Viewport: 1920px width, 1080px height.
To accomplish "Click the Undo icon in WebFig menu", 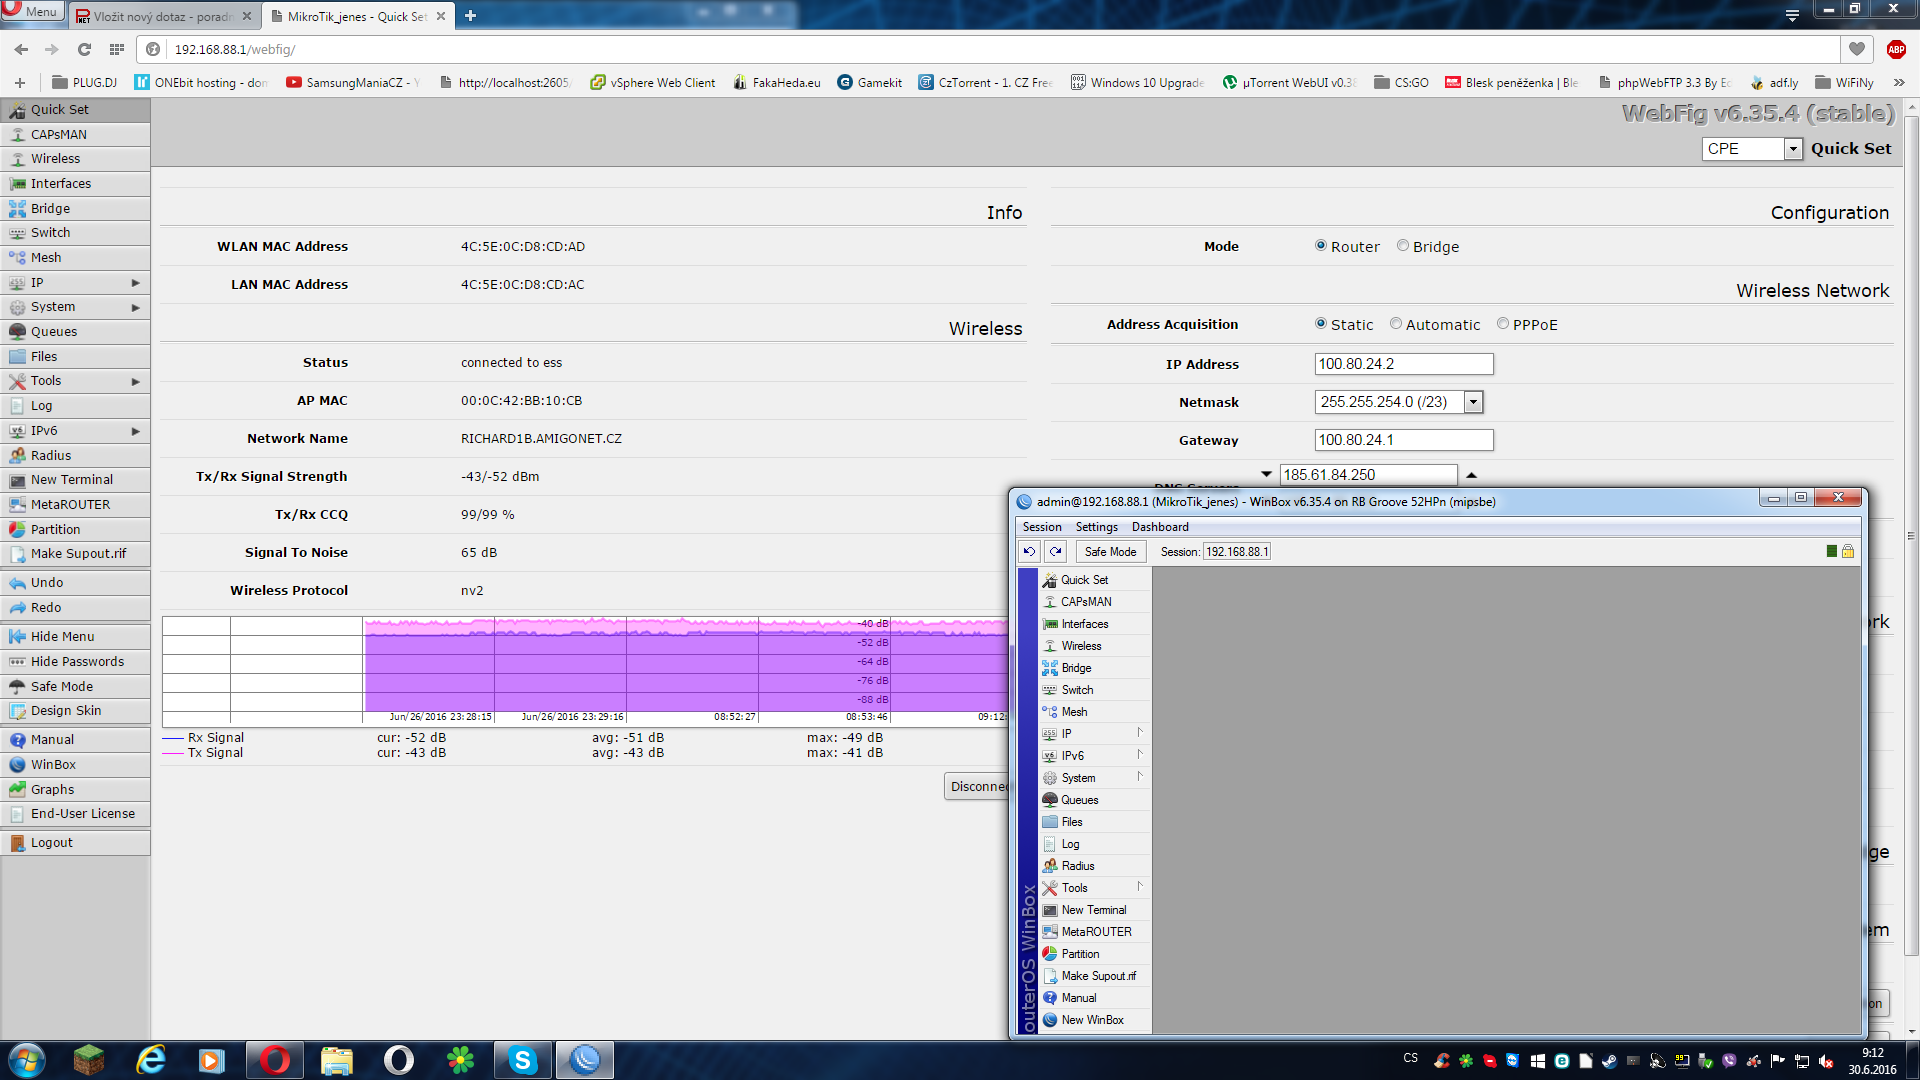I will (x=17, y=583).
